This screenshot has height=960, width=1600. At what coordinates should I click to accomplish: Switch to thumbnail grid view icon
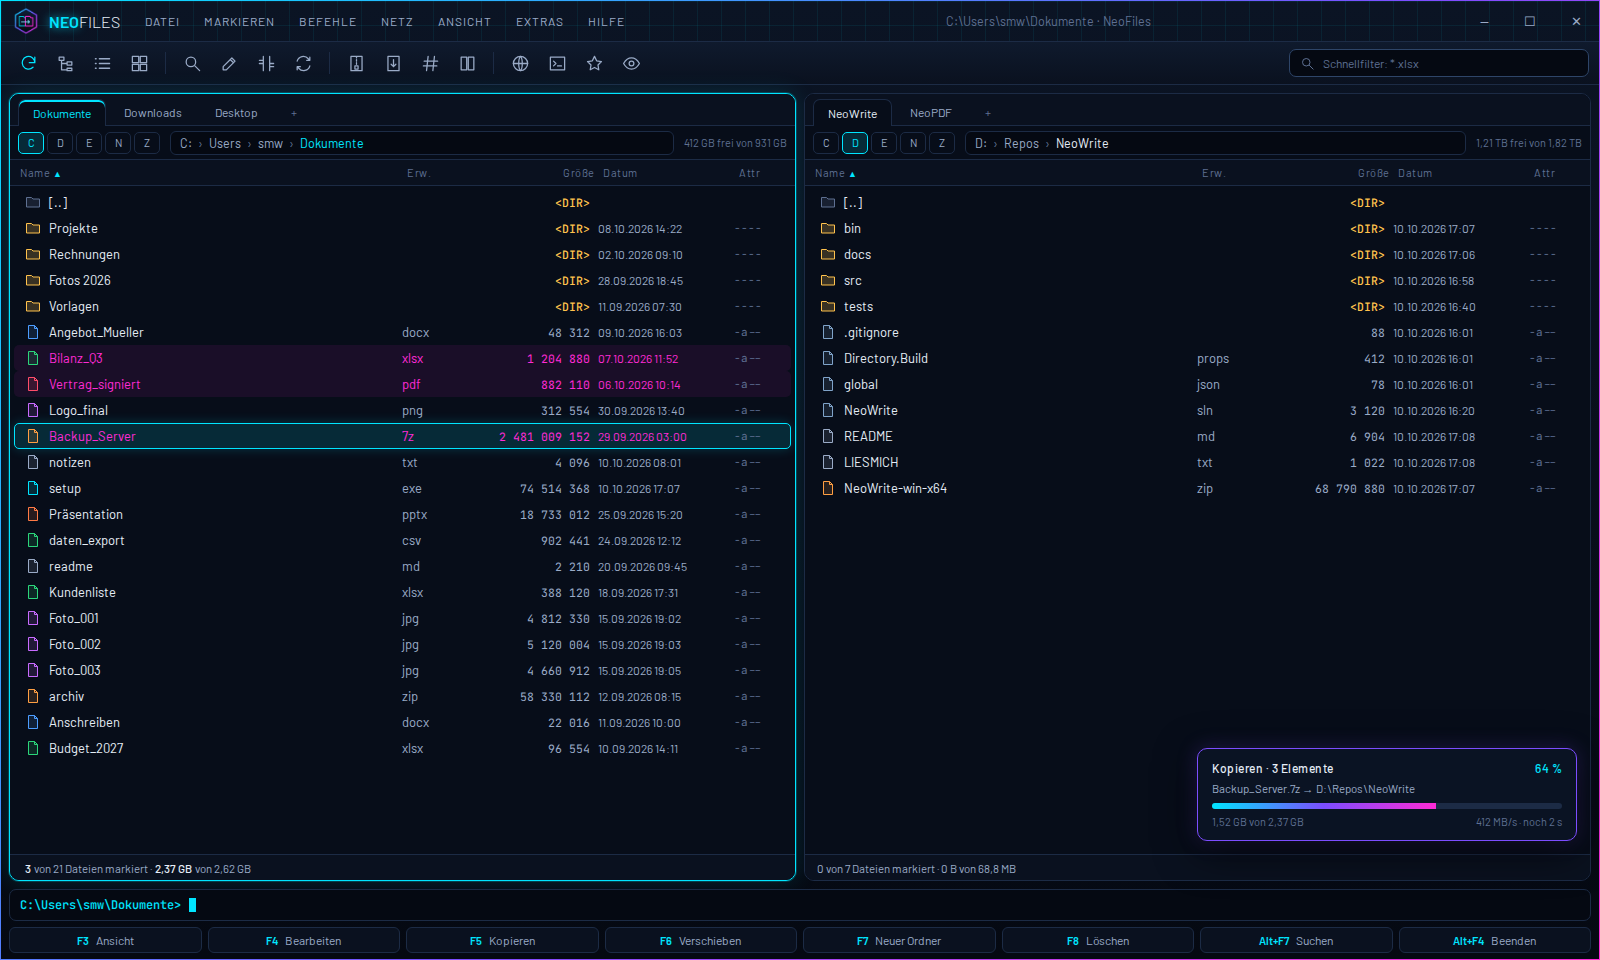point(139,64)
